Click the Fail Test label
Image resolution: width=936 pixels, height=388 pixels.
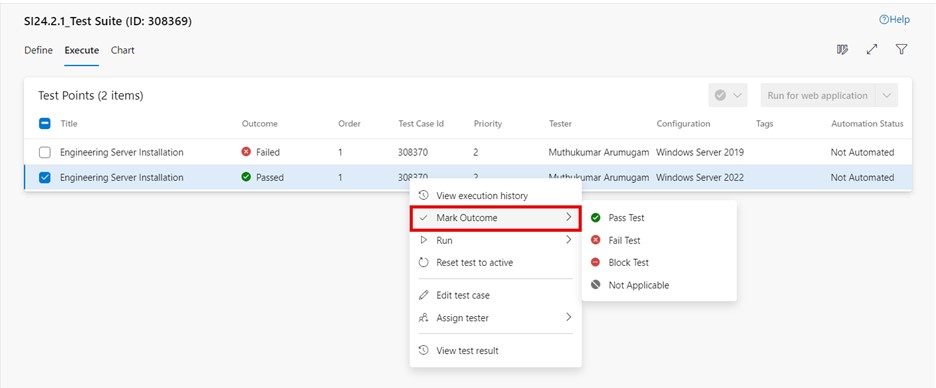coord(624,240)
